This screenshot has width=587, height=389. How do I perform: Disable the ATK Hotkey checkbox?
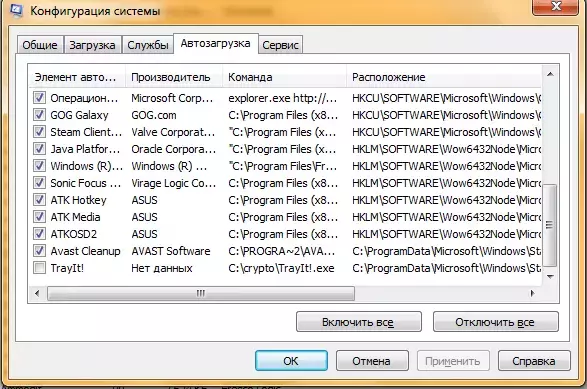39,200
